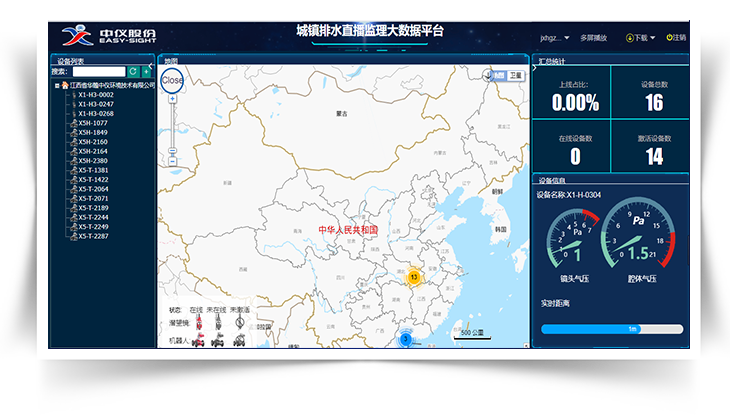Switch map to standard map view (地图)
This screenshot has width=730, height=415.
point(499,75)
